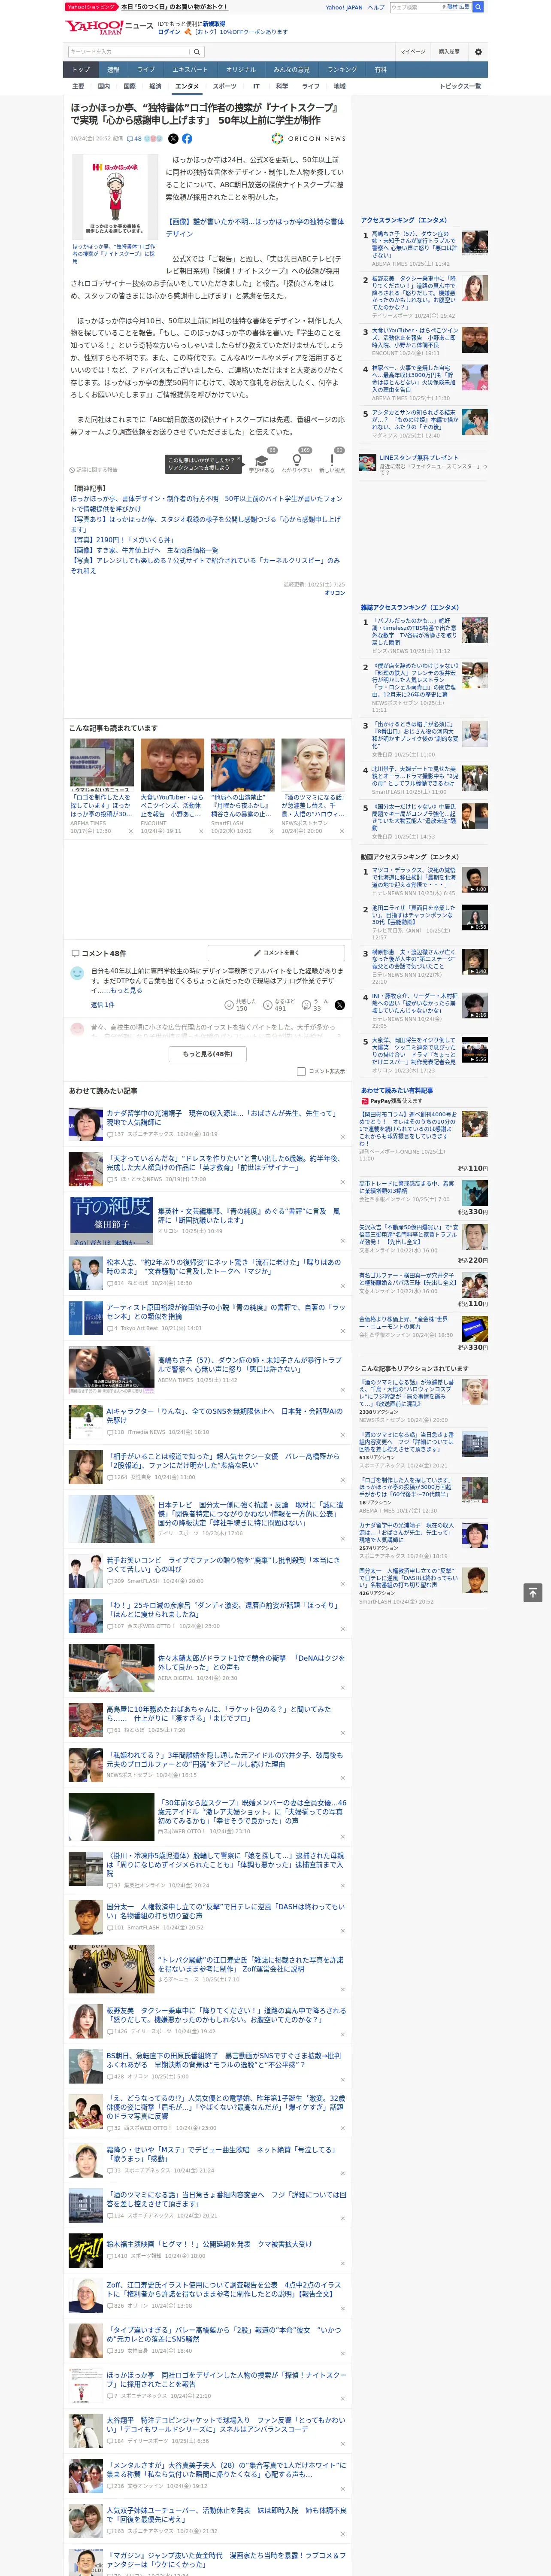Viewport: 551px width, 2576px height.
Task: Open the ヘルプ link in top bar
Action: pyautogui.click(x=375, y=7)
